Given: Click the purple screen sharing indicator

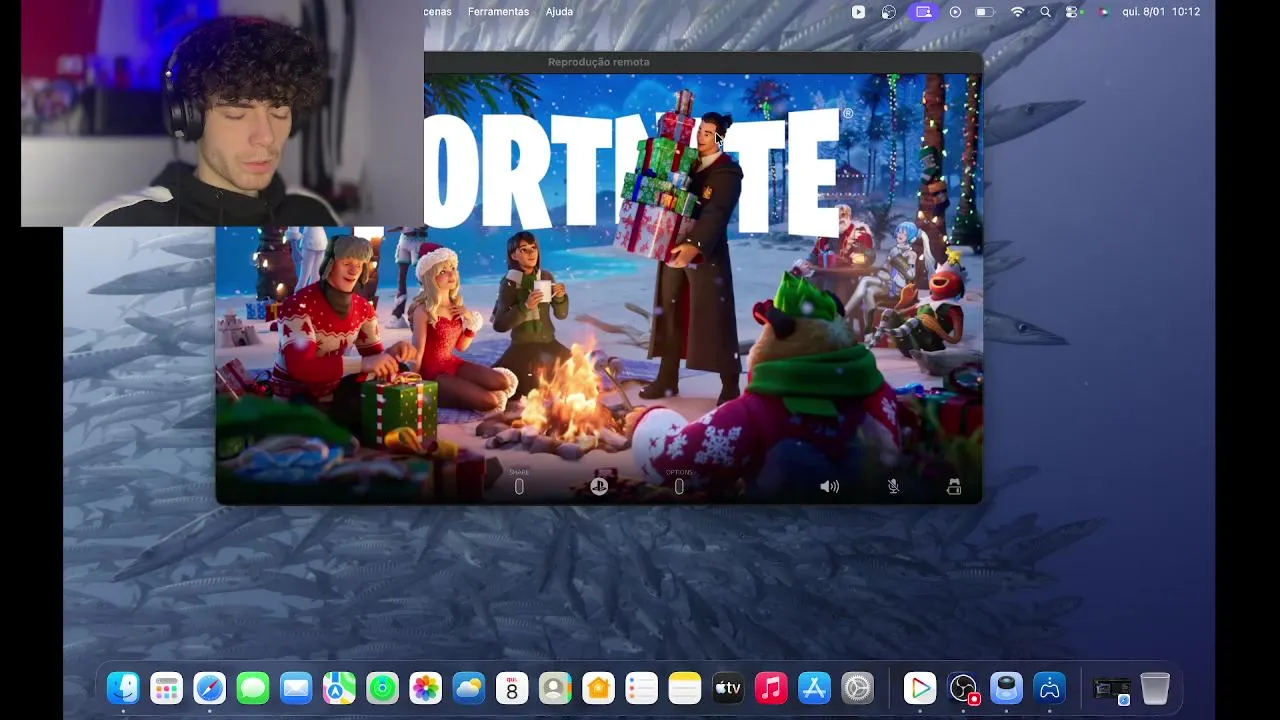Looking at the screenshot, I should click(923, 12).
